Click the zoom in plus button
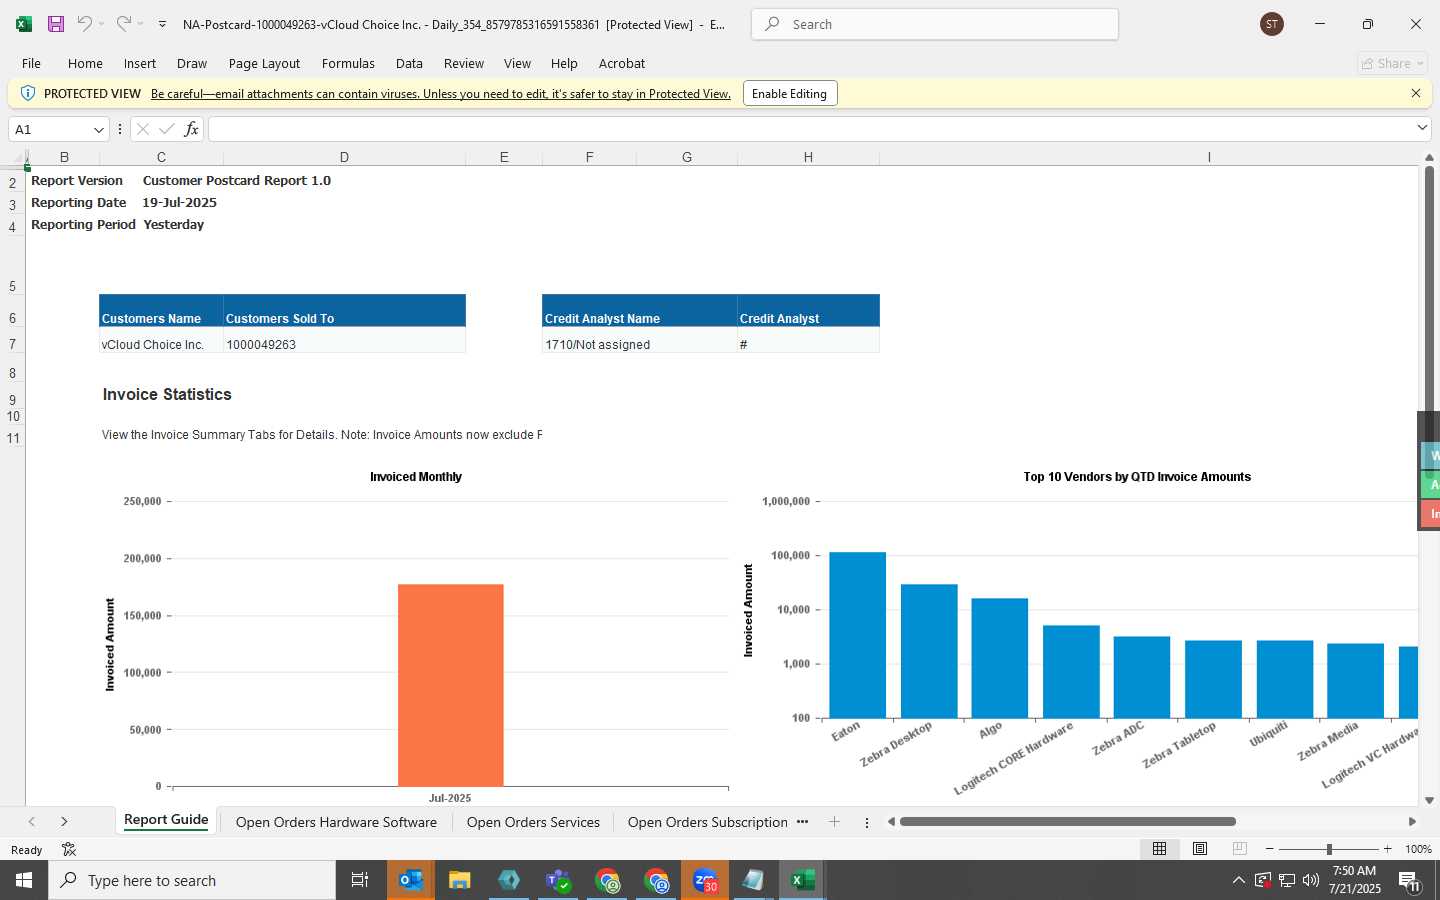The image size is (1440, 900). 1388,849
